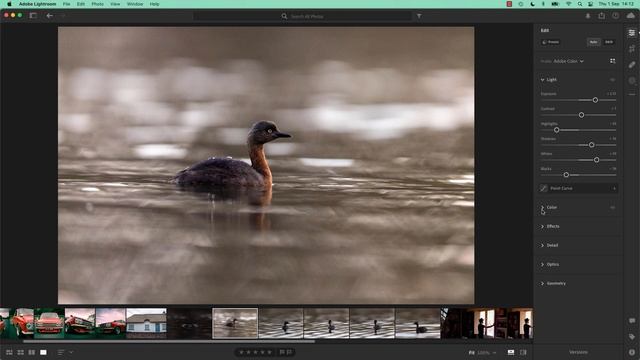Open the notifications bell

click(x=588, y=16)
